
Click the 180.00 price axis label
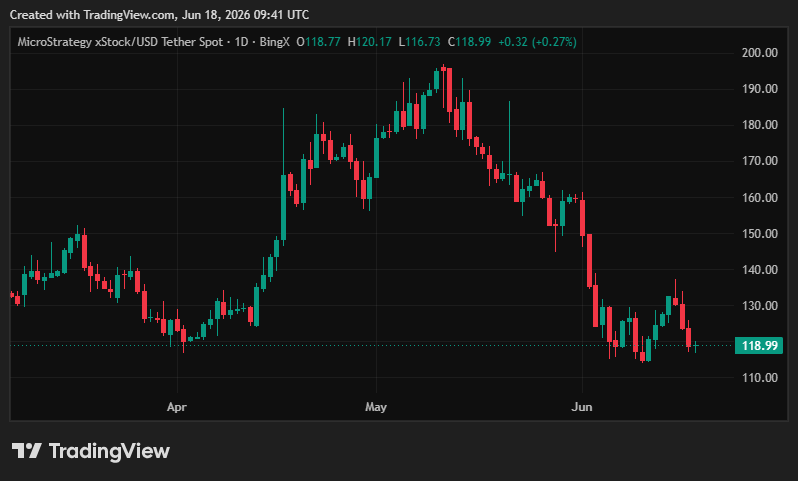click(x=760, y=125)
